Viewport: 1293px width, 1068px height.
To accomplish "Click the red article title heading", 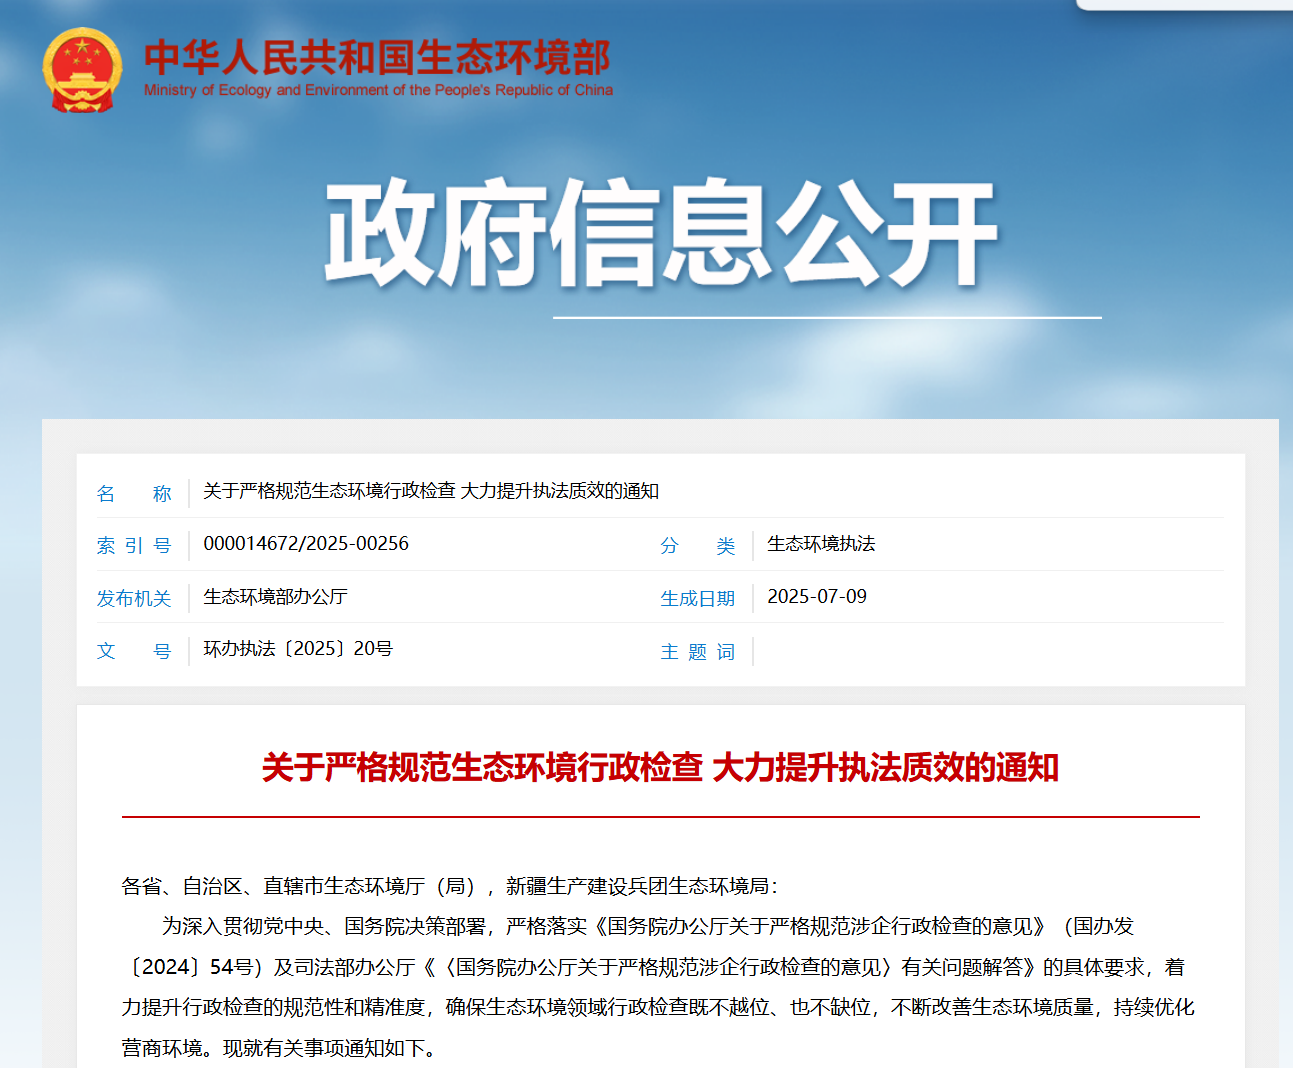I will tap(660, 768).
